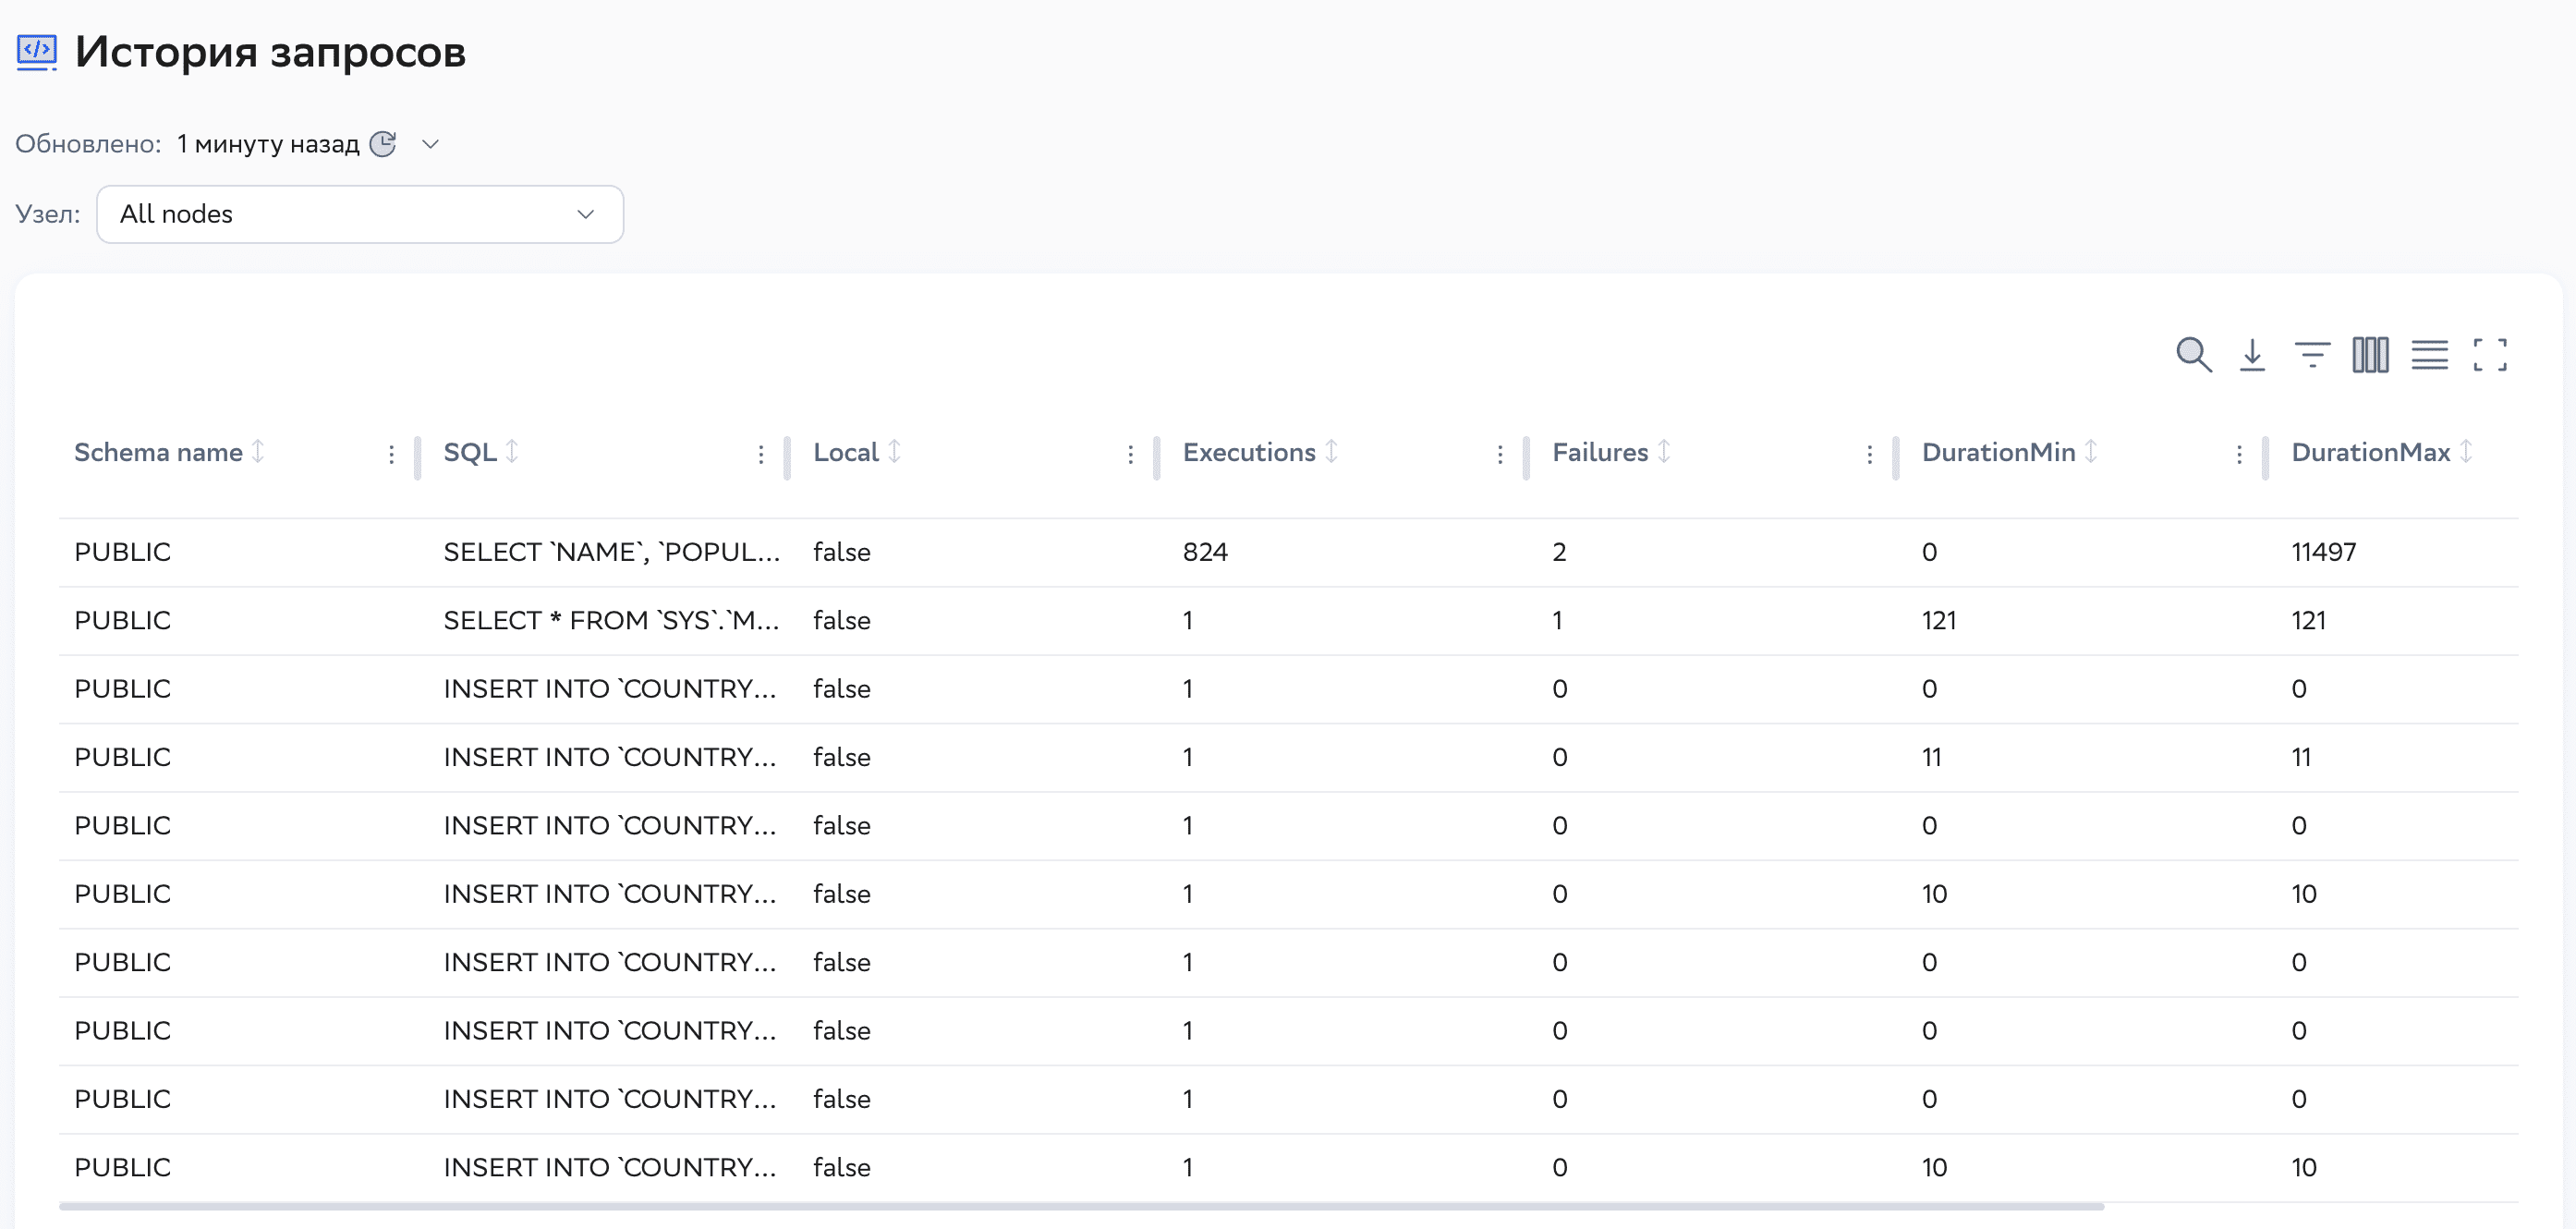The image size is (2576, 1229).
Task: Click the SELECT * FROM `SYS` query cell
Action: 611,620
